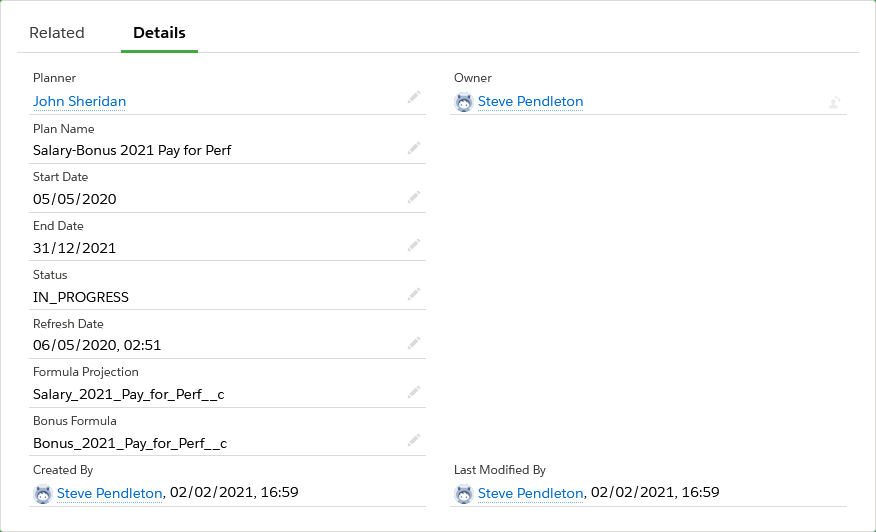Click the change owner icon

(x=834, y=102)
